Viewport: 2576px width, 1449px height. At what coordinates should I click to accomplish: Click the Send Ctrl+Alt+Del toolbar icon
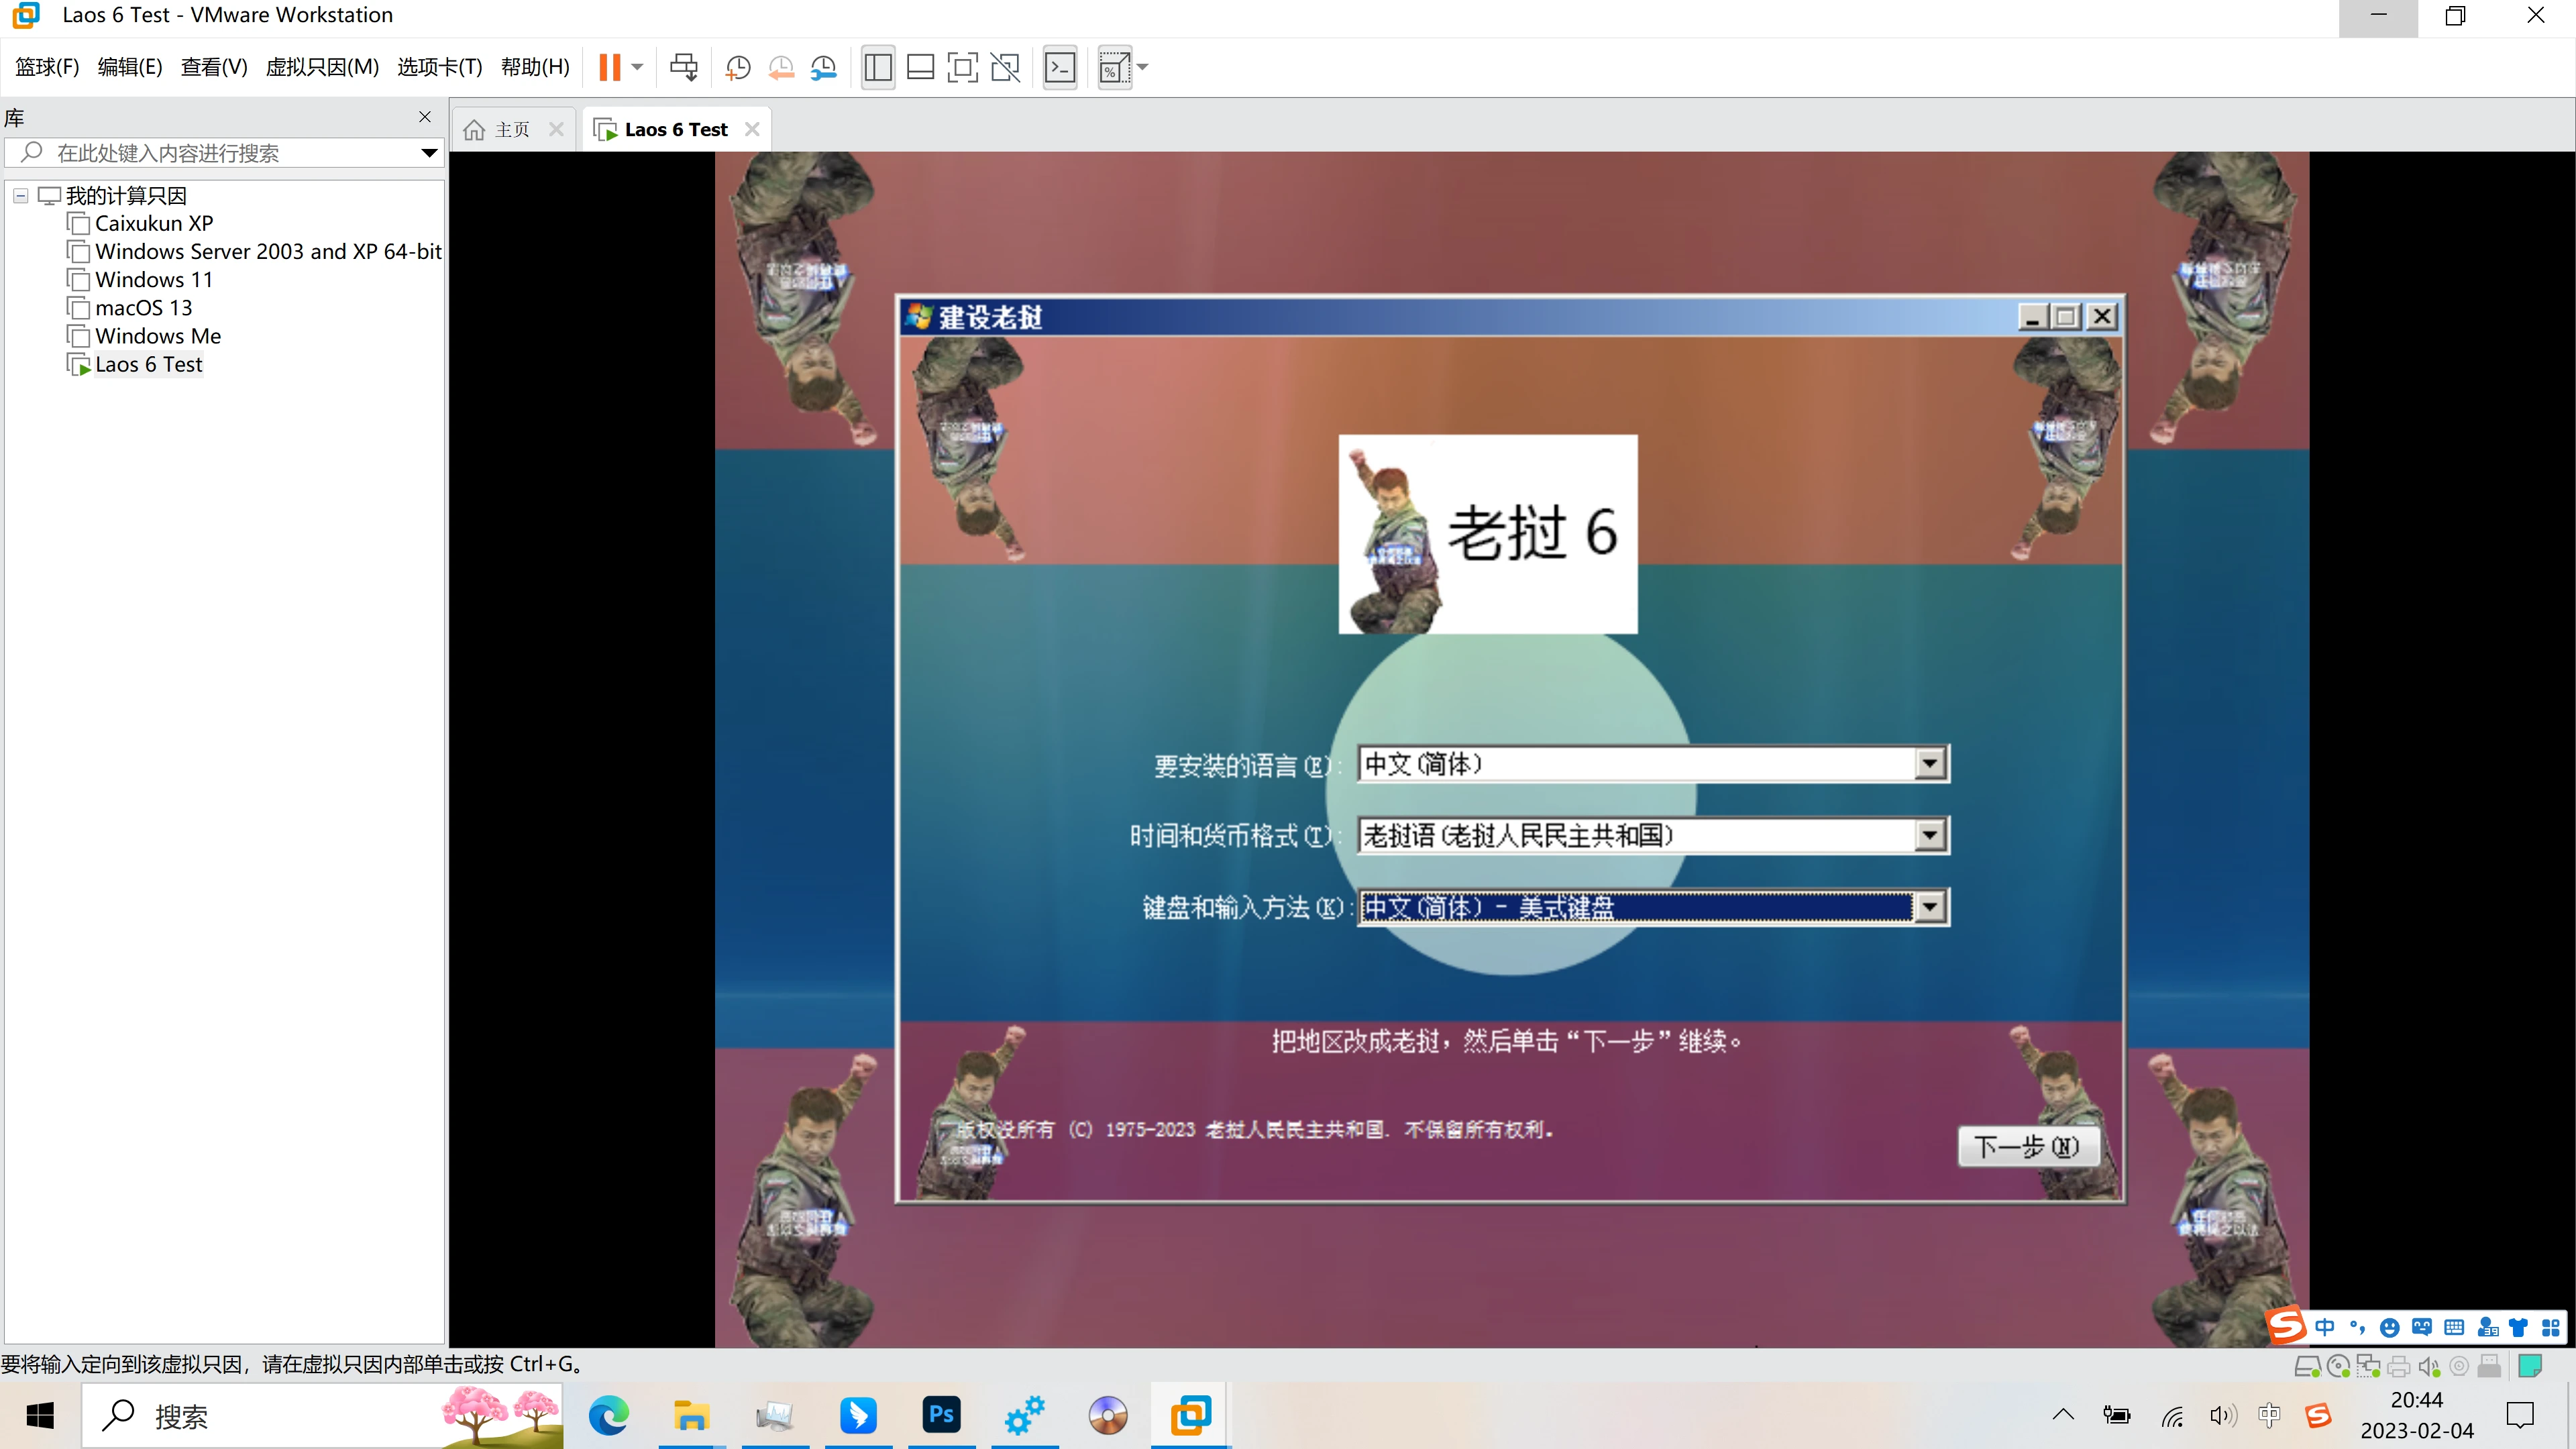[684, 67]
